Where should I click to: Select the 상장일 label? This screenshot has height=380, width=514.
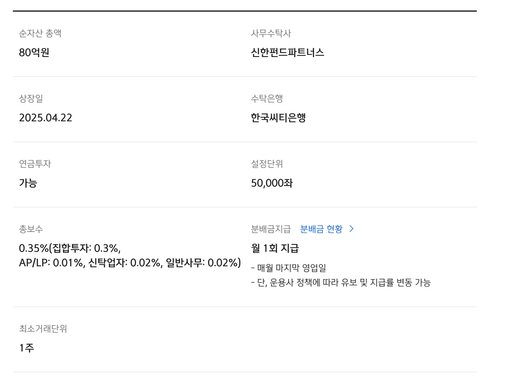(31, 99)
